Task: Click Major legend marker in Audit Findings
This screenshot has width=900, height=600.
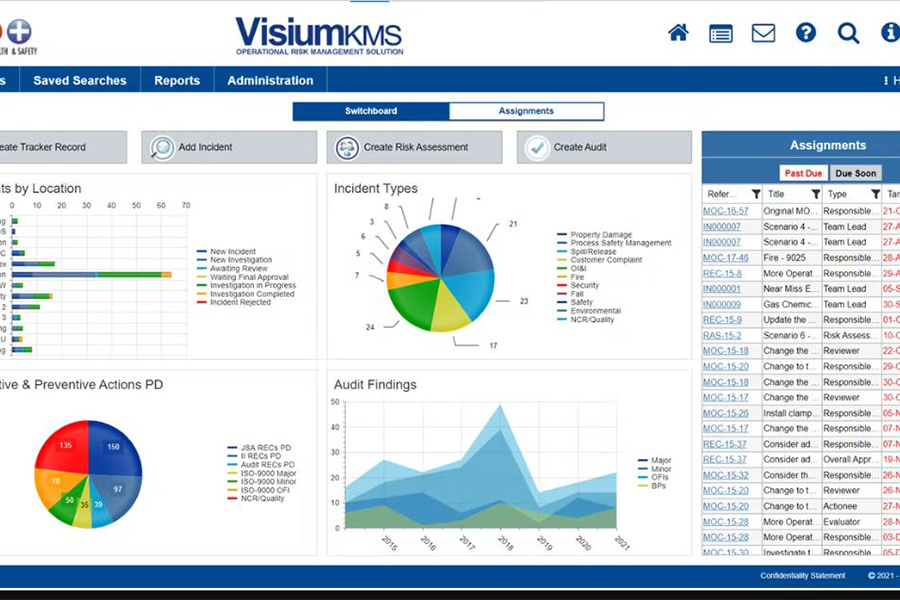Action: (x=643, y=460)
